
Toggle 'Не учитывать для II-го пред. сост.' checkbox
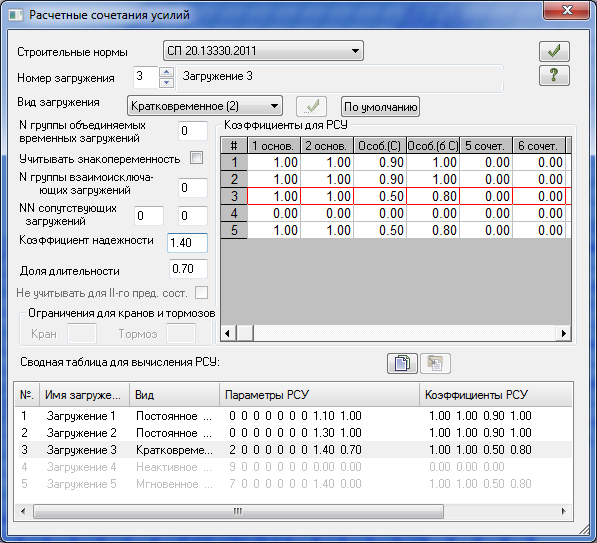(201, 292)
